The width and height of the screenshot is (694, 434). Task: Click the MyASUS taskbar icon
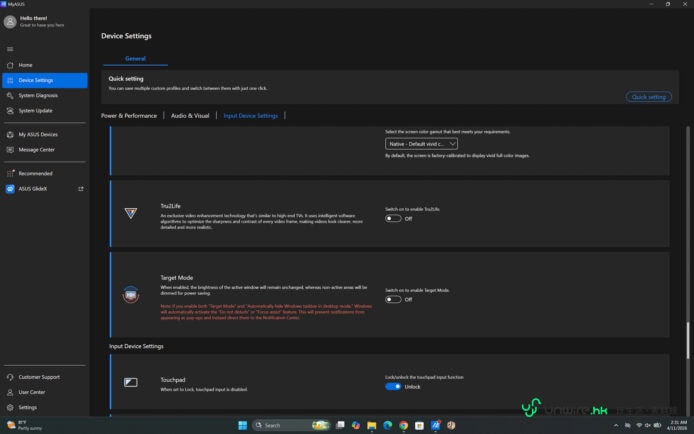click(x=436, y=425)
